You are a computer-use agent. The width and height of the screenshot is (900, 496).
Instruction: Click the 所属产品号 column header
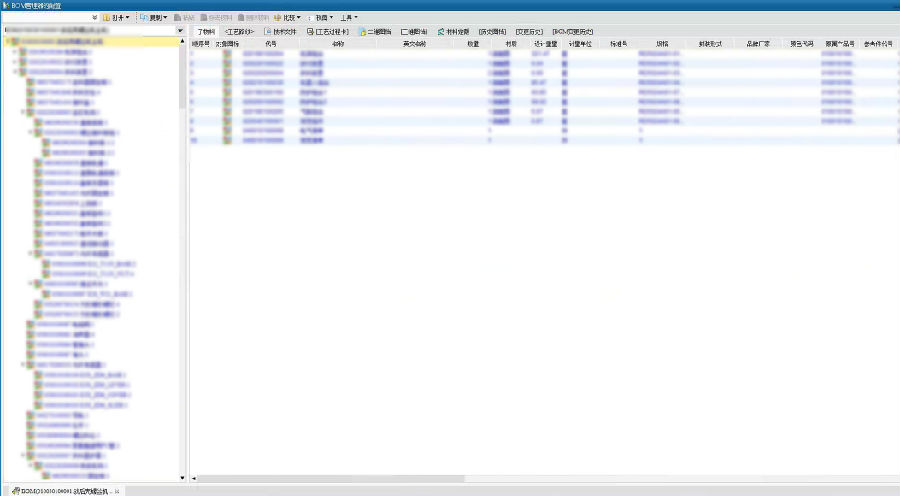(x=840, y=44)
